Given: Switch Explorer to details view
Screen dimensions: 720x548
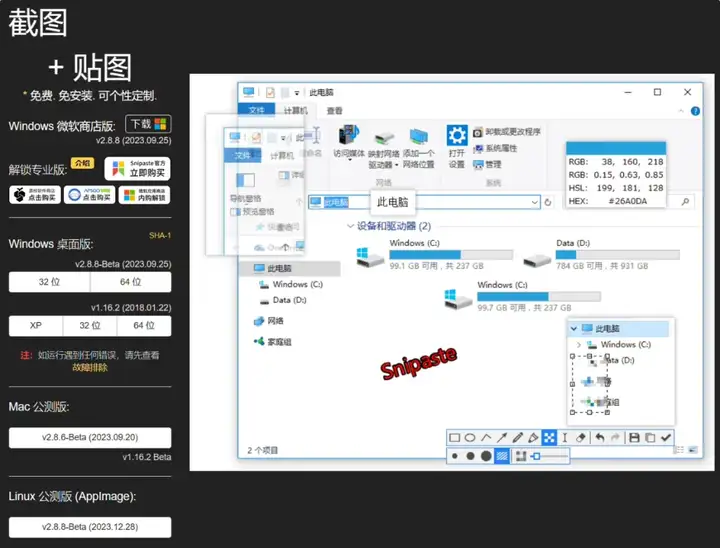Looking at the screenshot, I should pos(679,450).
